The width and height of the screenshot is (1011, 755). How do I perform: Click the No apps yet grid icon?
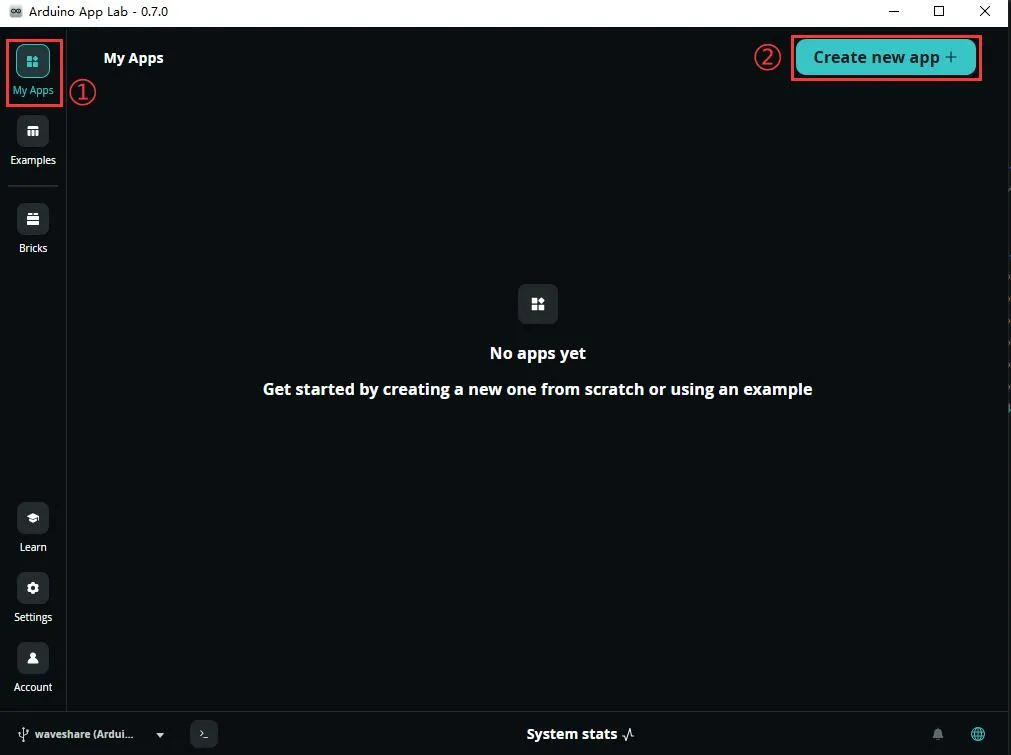538,304
